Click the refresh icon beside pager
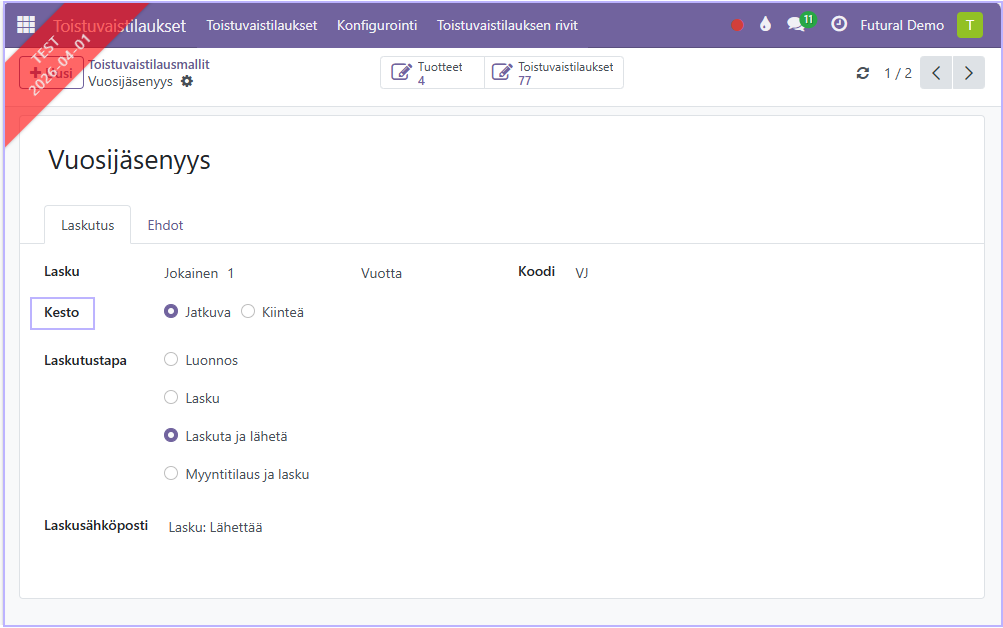This screenshot has width=1003, height=628. tap(863, 73)
